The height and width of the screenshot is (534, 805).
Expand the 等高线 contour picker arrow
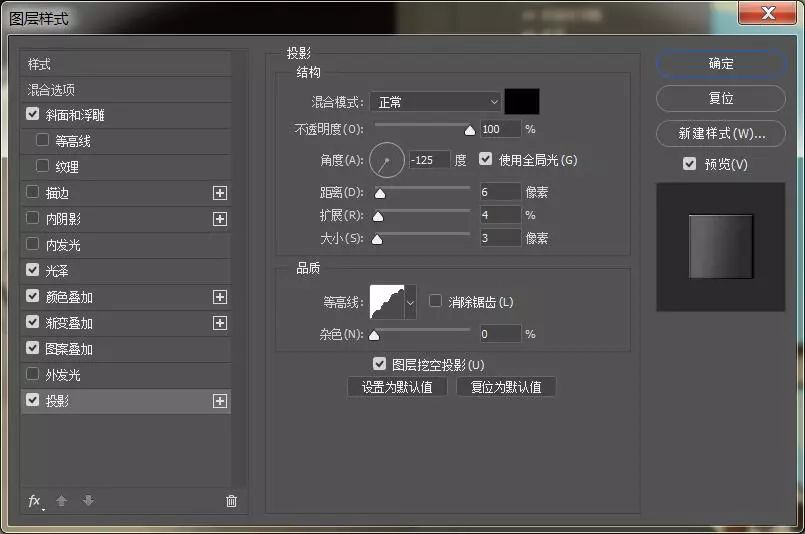410,301
